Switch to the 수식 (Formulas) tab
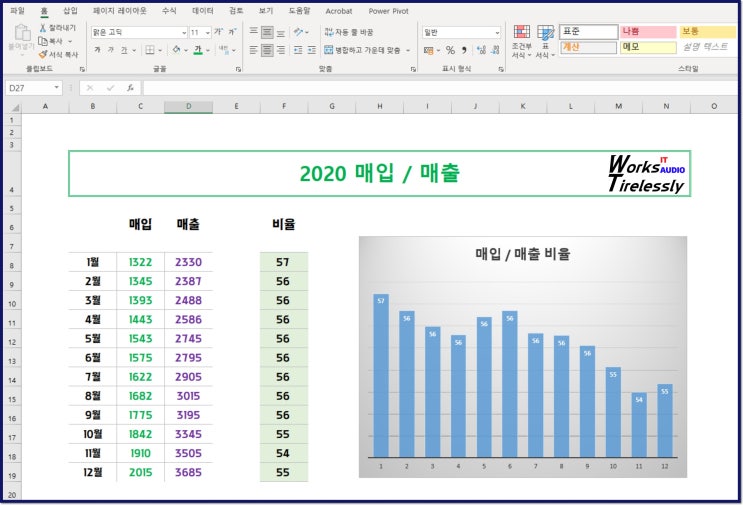This screenshot has height=505, width=743. pyautogui.click(x=169, y=10)
